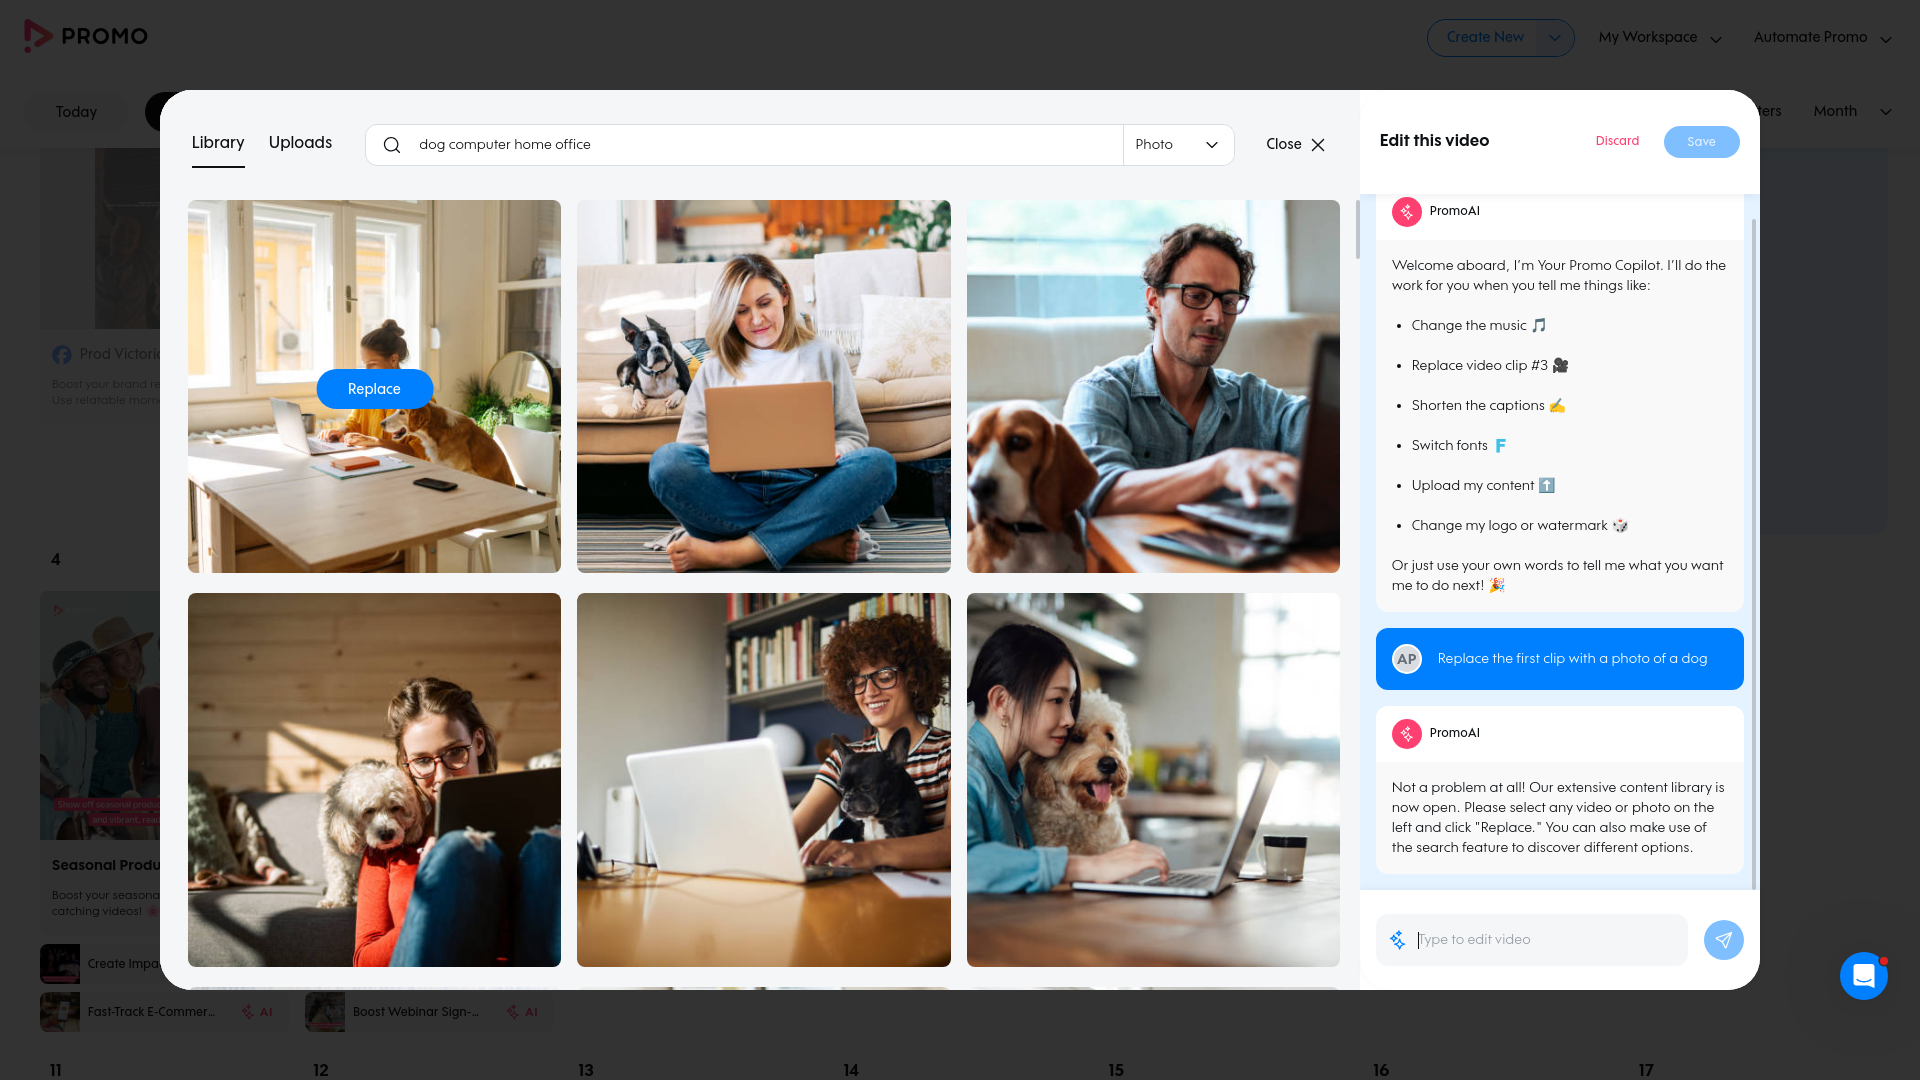Click the 'Switch fonts' suggestion
Viewport: 1920px width, 1080px height.
(1458, 446)
